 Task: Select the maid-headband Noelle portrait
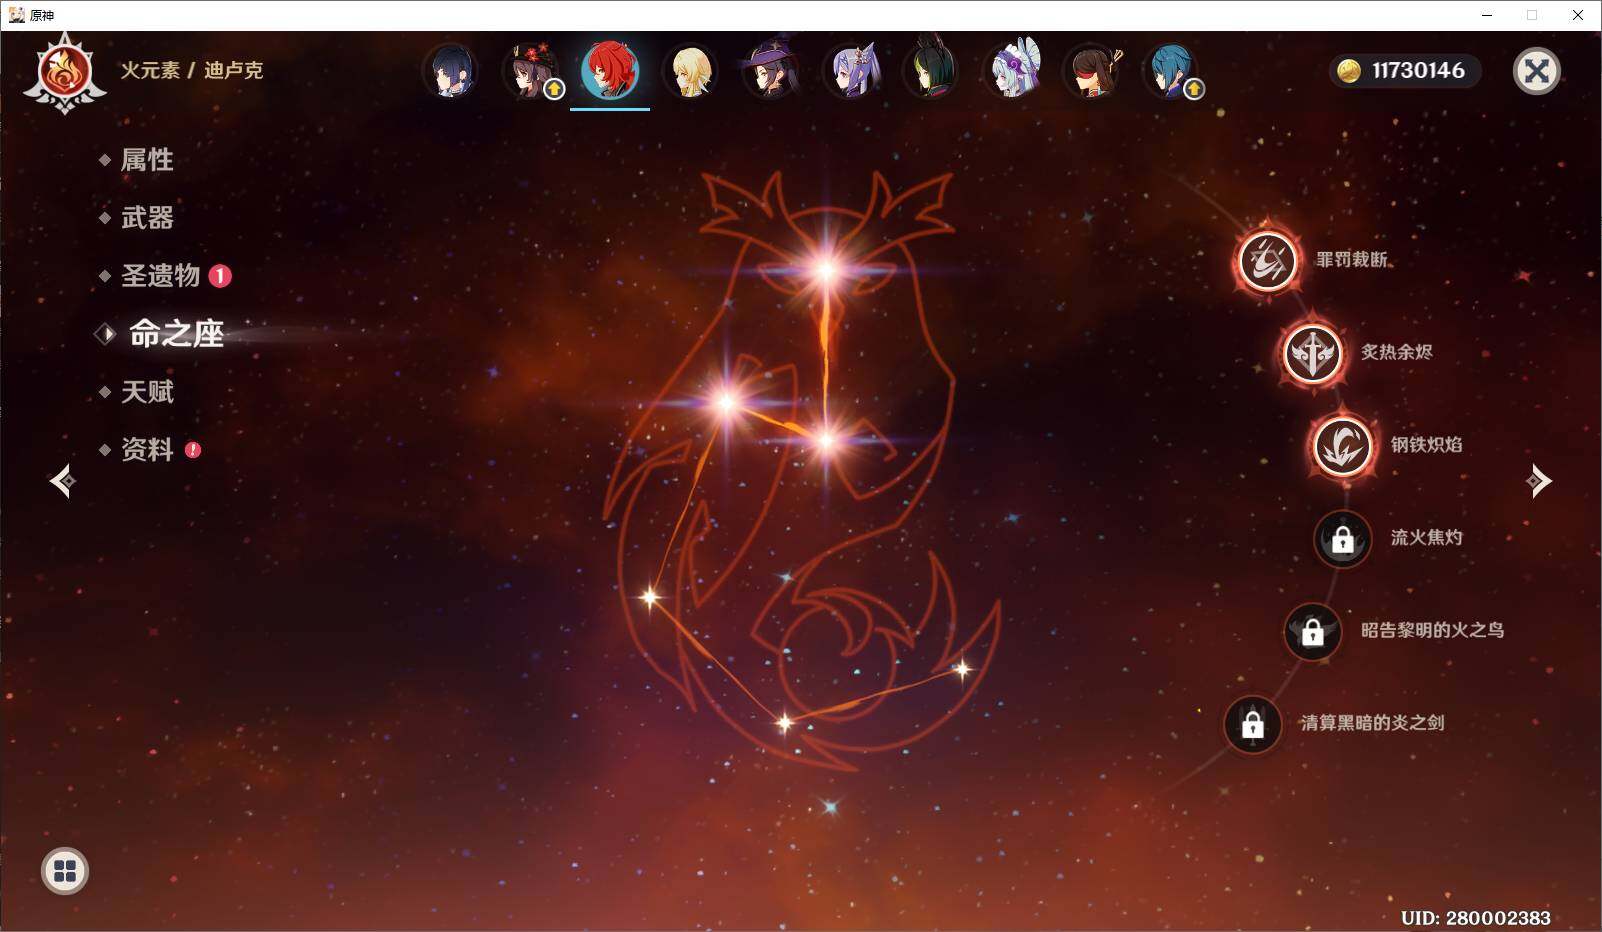click(x=1012, y=71)
